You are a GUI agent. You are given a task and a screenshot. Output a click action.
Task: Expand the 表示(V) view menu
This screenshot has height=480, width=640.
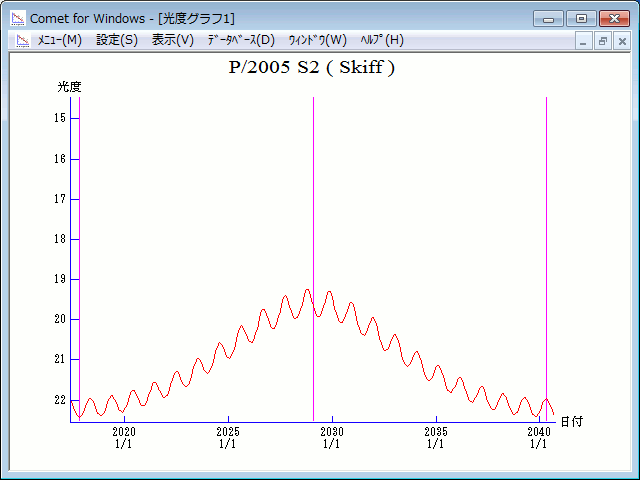[x=172, y=40]
